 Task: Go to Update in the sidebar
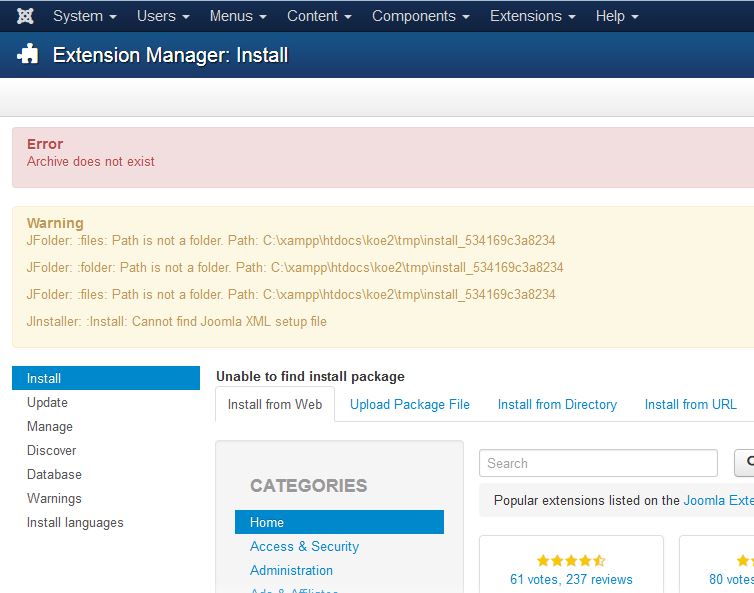click(x=47, y=402)
